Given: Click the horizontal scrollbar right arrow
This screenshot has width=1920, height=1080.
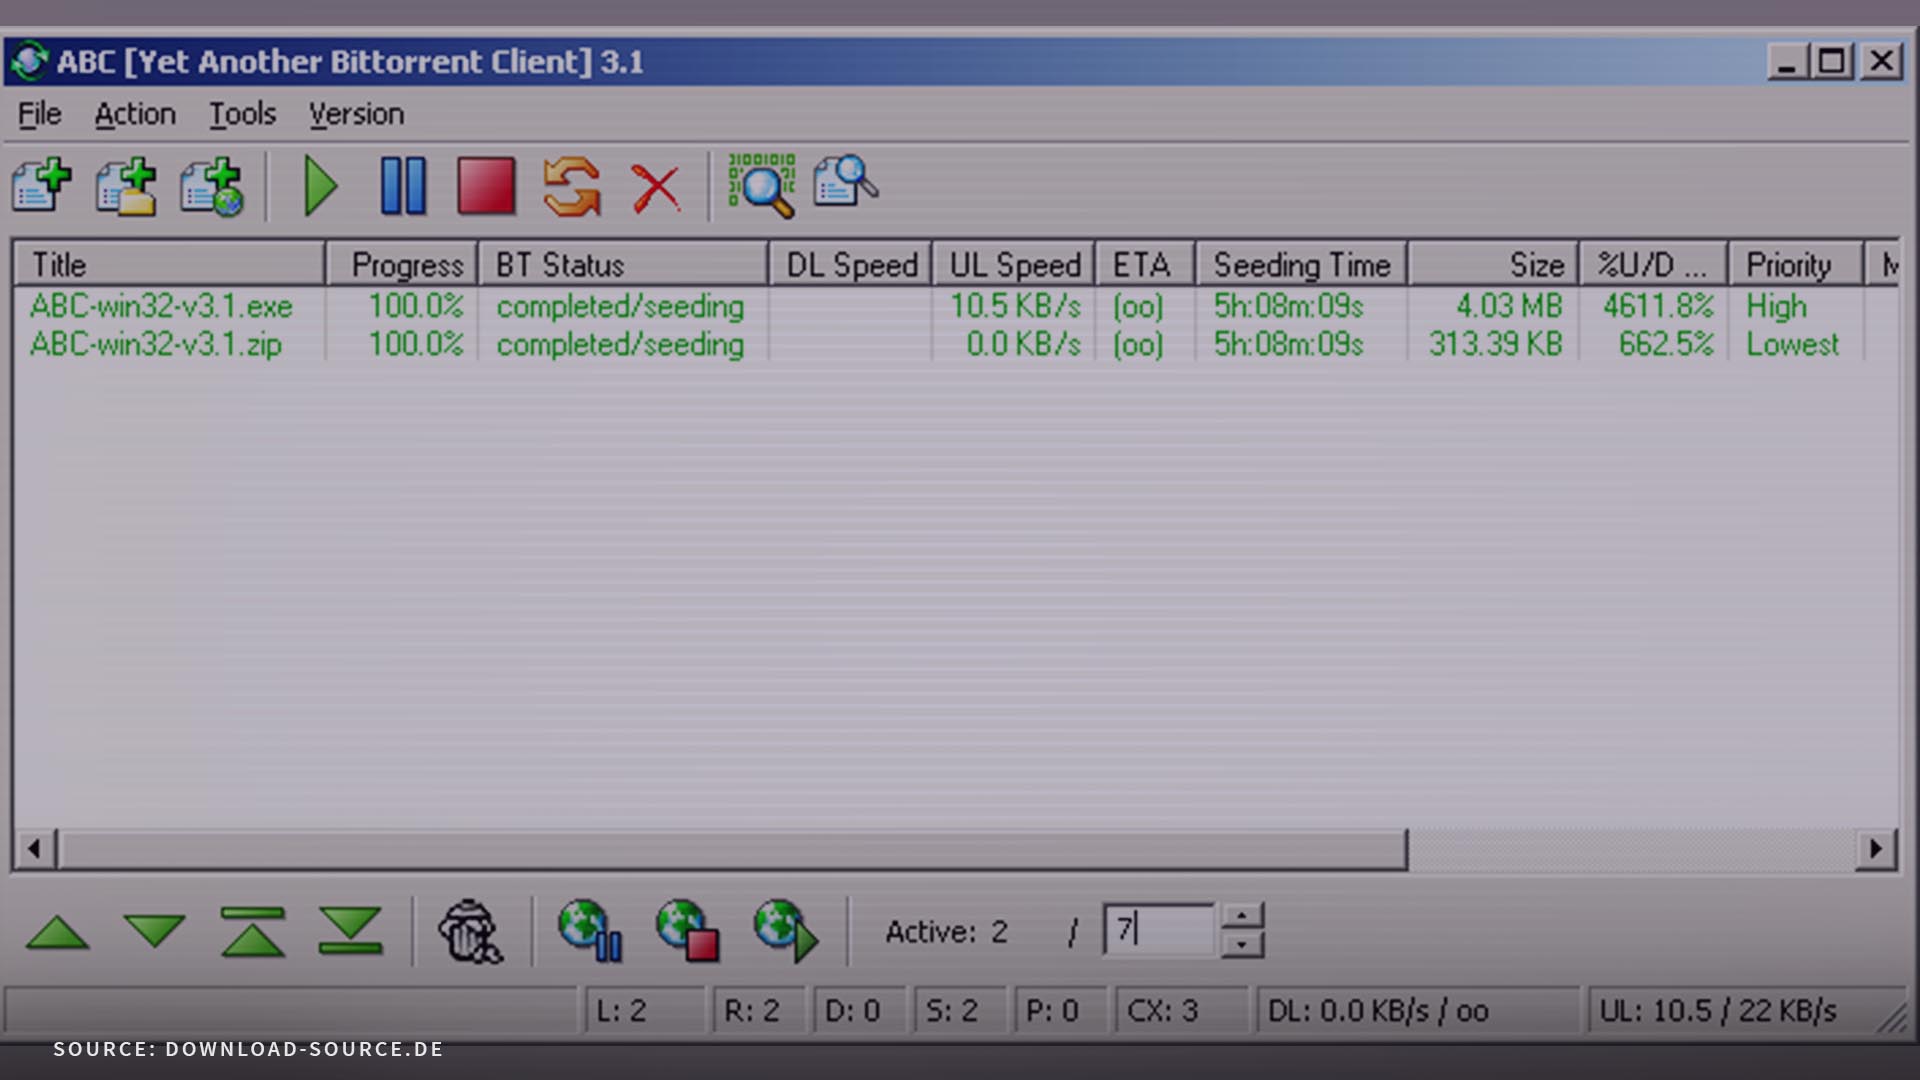Looking at the screenshot, I should [x=1876, y=850].
